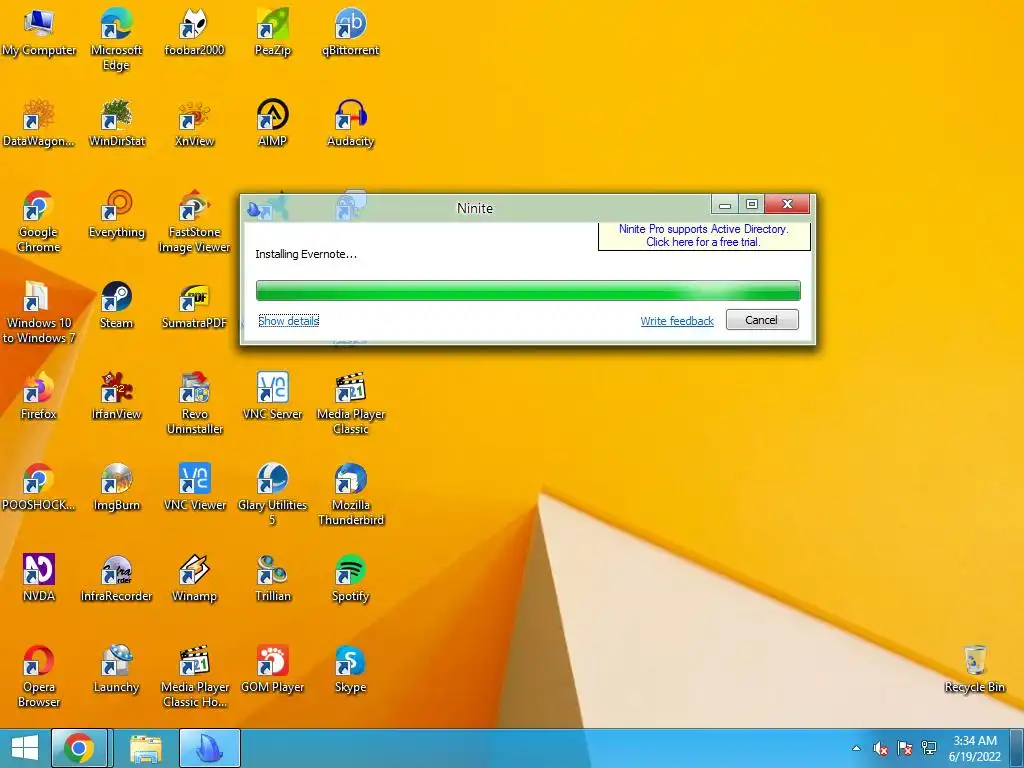The image size is (1024, 768).
Task: Click the Windows 10 to Windows 7 folder
Action: click(39, 312)
